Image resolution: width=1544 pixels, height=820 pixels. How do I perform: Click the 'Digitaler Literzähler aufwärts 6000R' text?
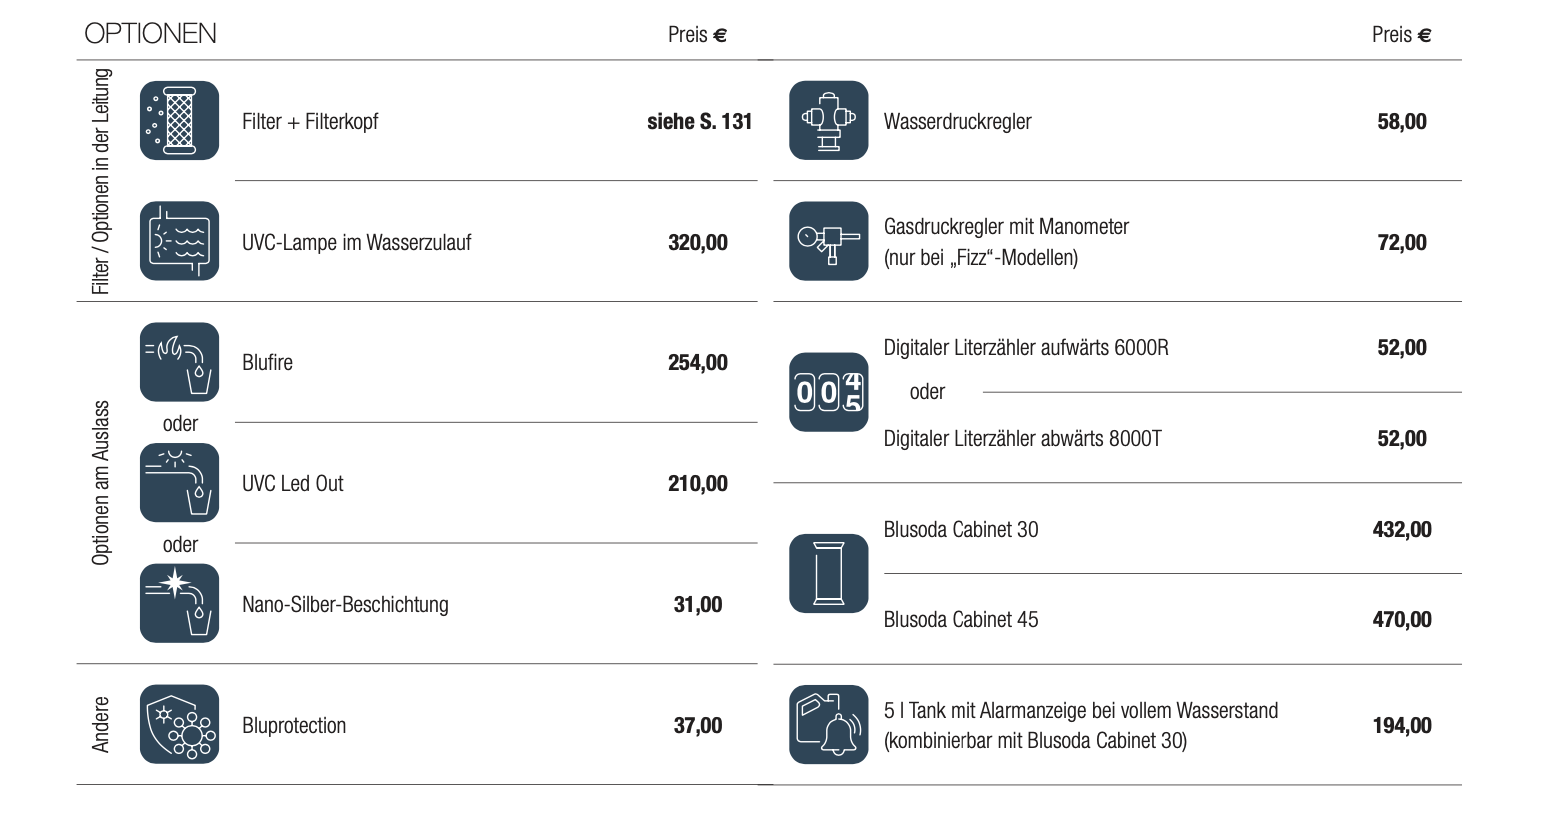pyautogui.click(x=1025, y=348)
